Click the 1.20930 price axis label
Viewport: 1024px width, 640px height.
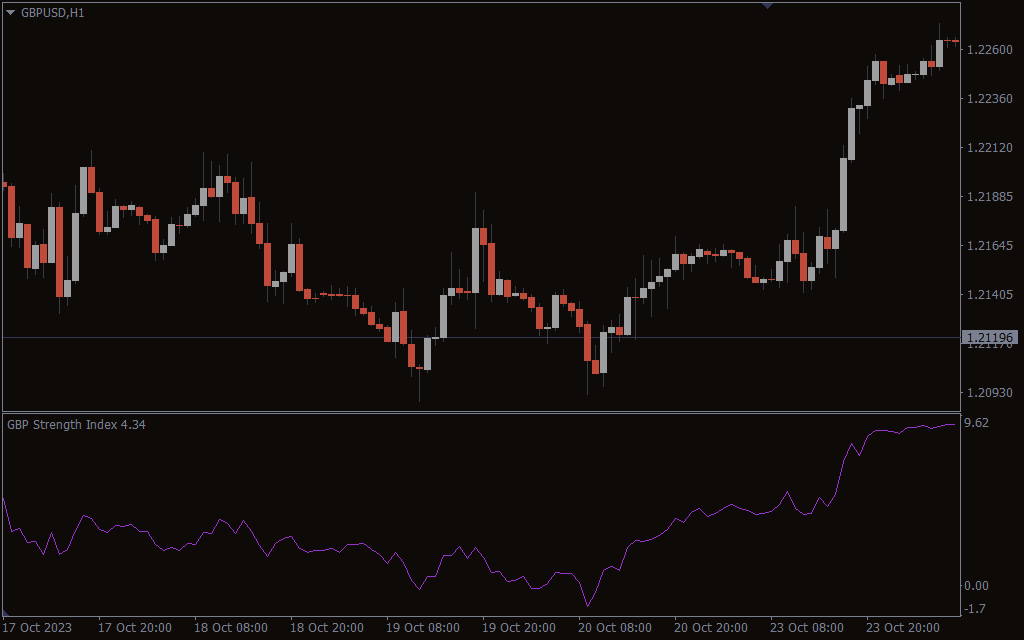point(990,393)
